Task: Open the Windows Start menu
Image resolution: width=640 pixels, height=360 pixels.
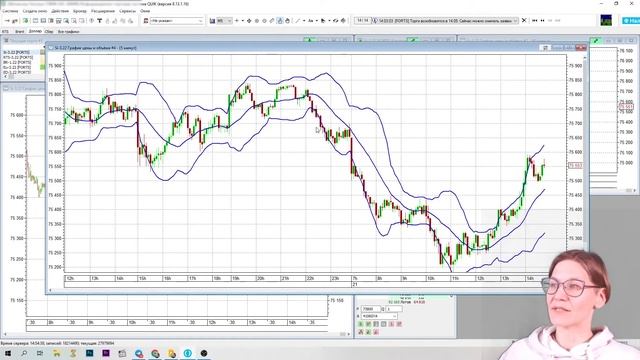Action: pos(8,353)
